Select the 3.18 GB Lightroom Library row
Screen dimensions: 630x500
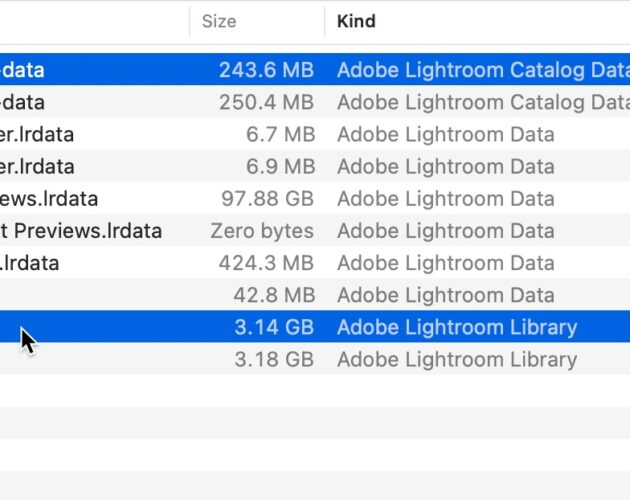(x=315, y=359)
